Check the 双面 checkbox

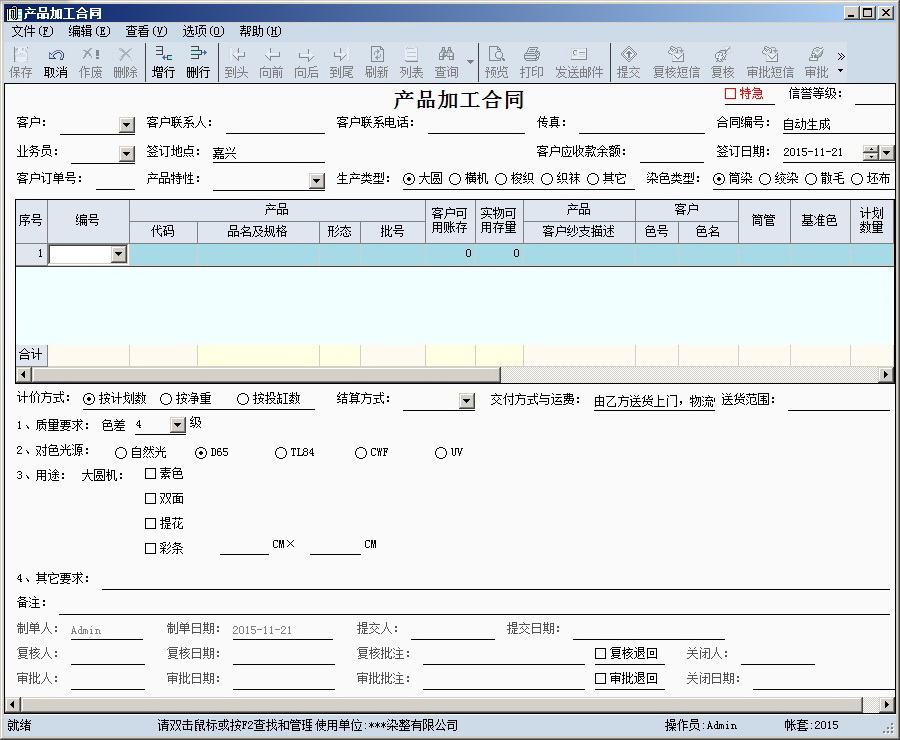pos(150,498)
